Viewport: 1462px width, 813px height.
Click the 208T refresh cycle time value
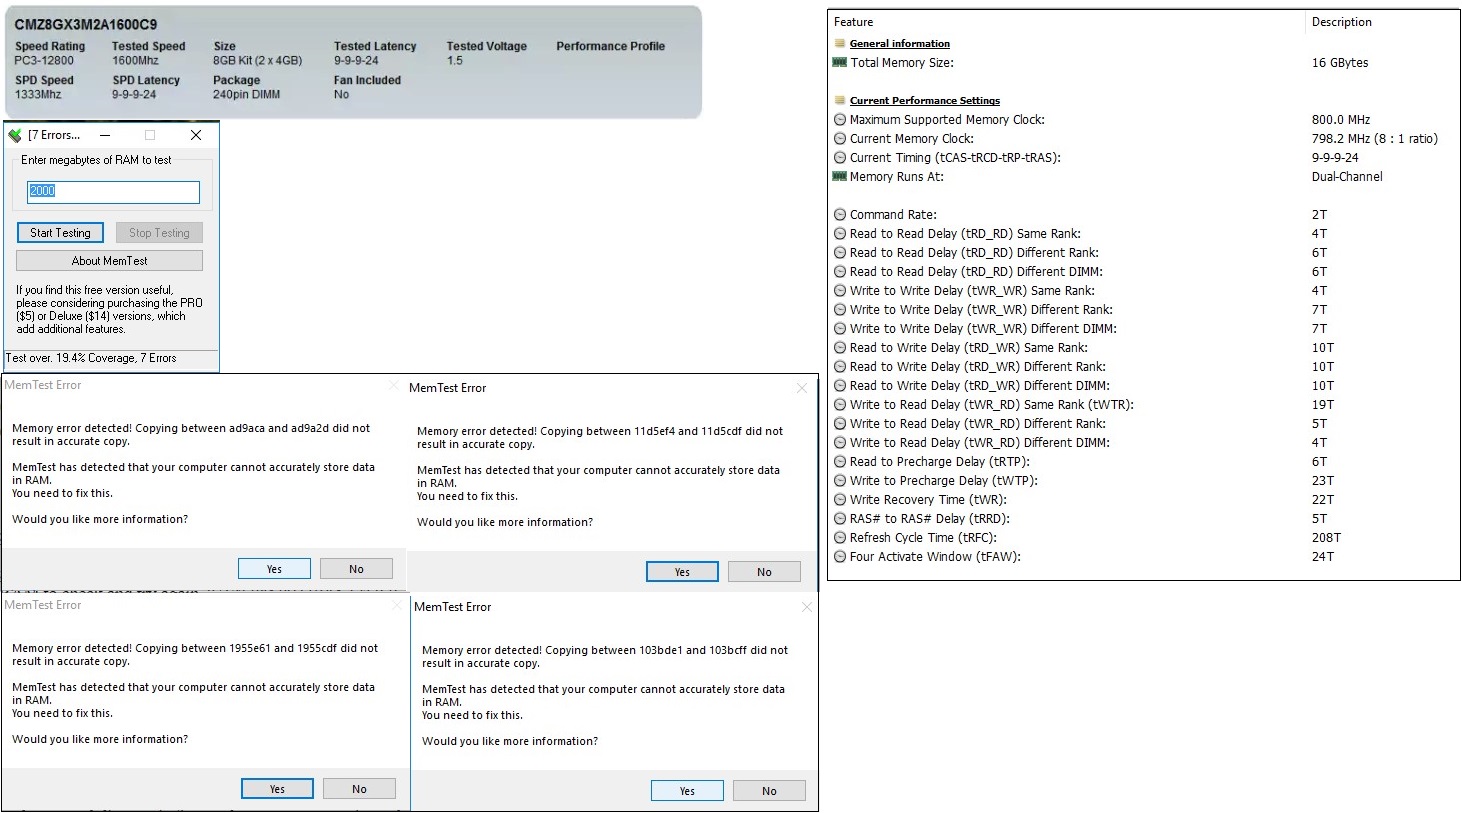pos(1326,537)
